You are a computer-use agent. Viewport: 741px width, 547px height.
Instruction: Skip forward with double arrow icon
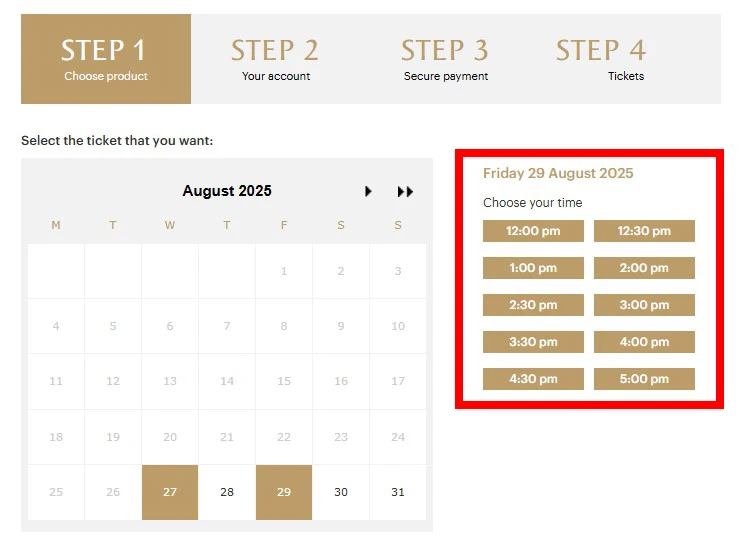(405, 191)
